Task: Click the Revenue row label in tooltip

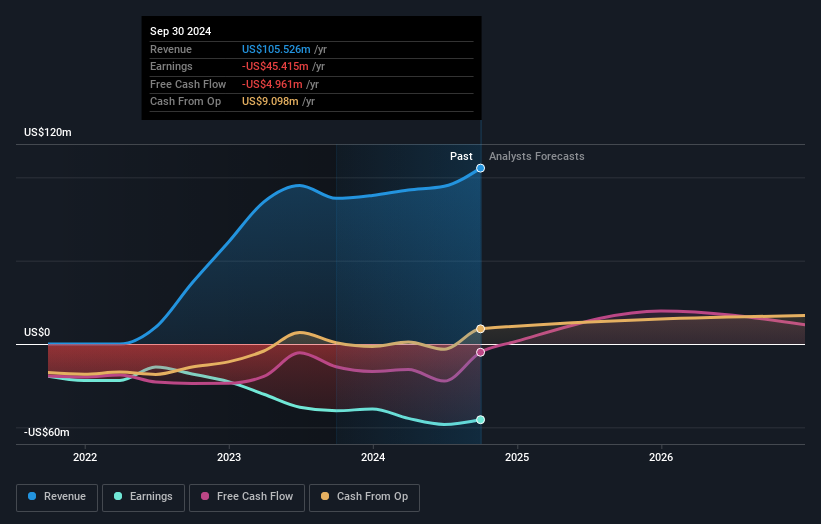Action: tap(171, 49)
